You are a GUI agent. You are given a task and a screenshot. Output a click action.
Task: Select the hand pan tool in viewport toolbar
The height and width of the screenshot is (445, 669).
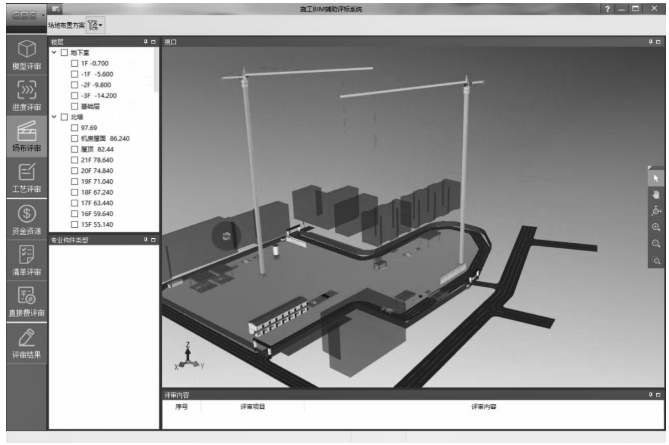click(656, 195)
